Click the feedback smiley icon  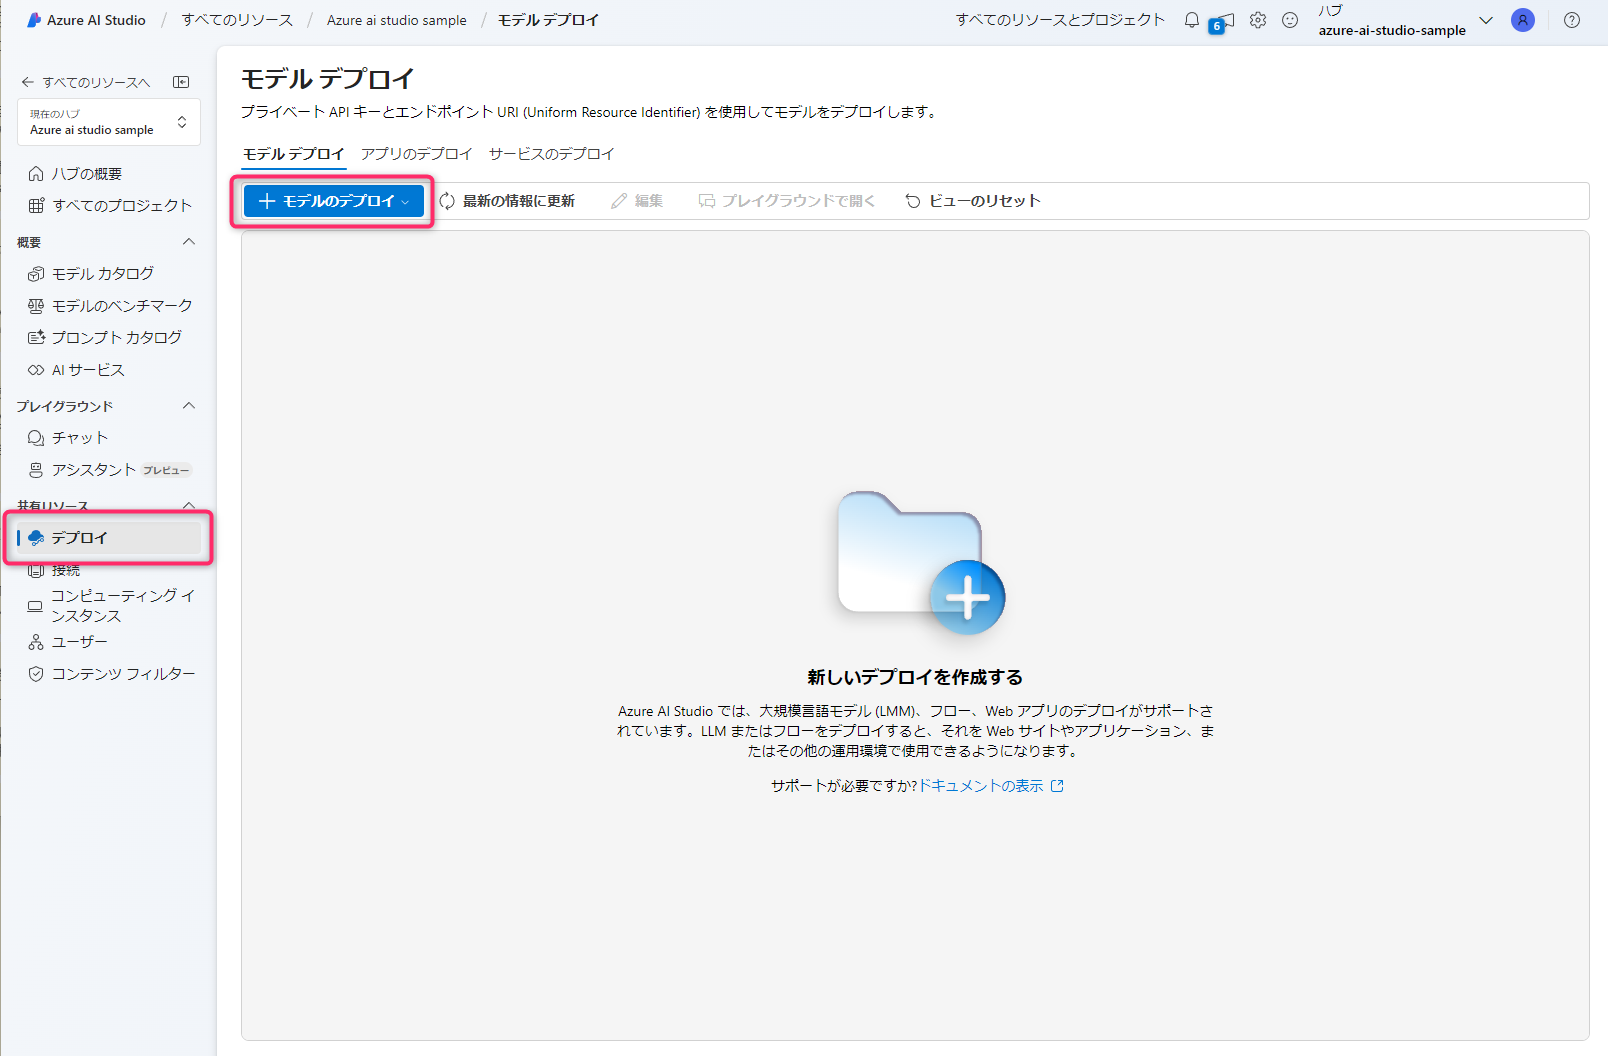click(x=1290, y=20)
